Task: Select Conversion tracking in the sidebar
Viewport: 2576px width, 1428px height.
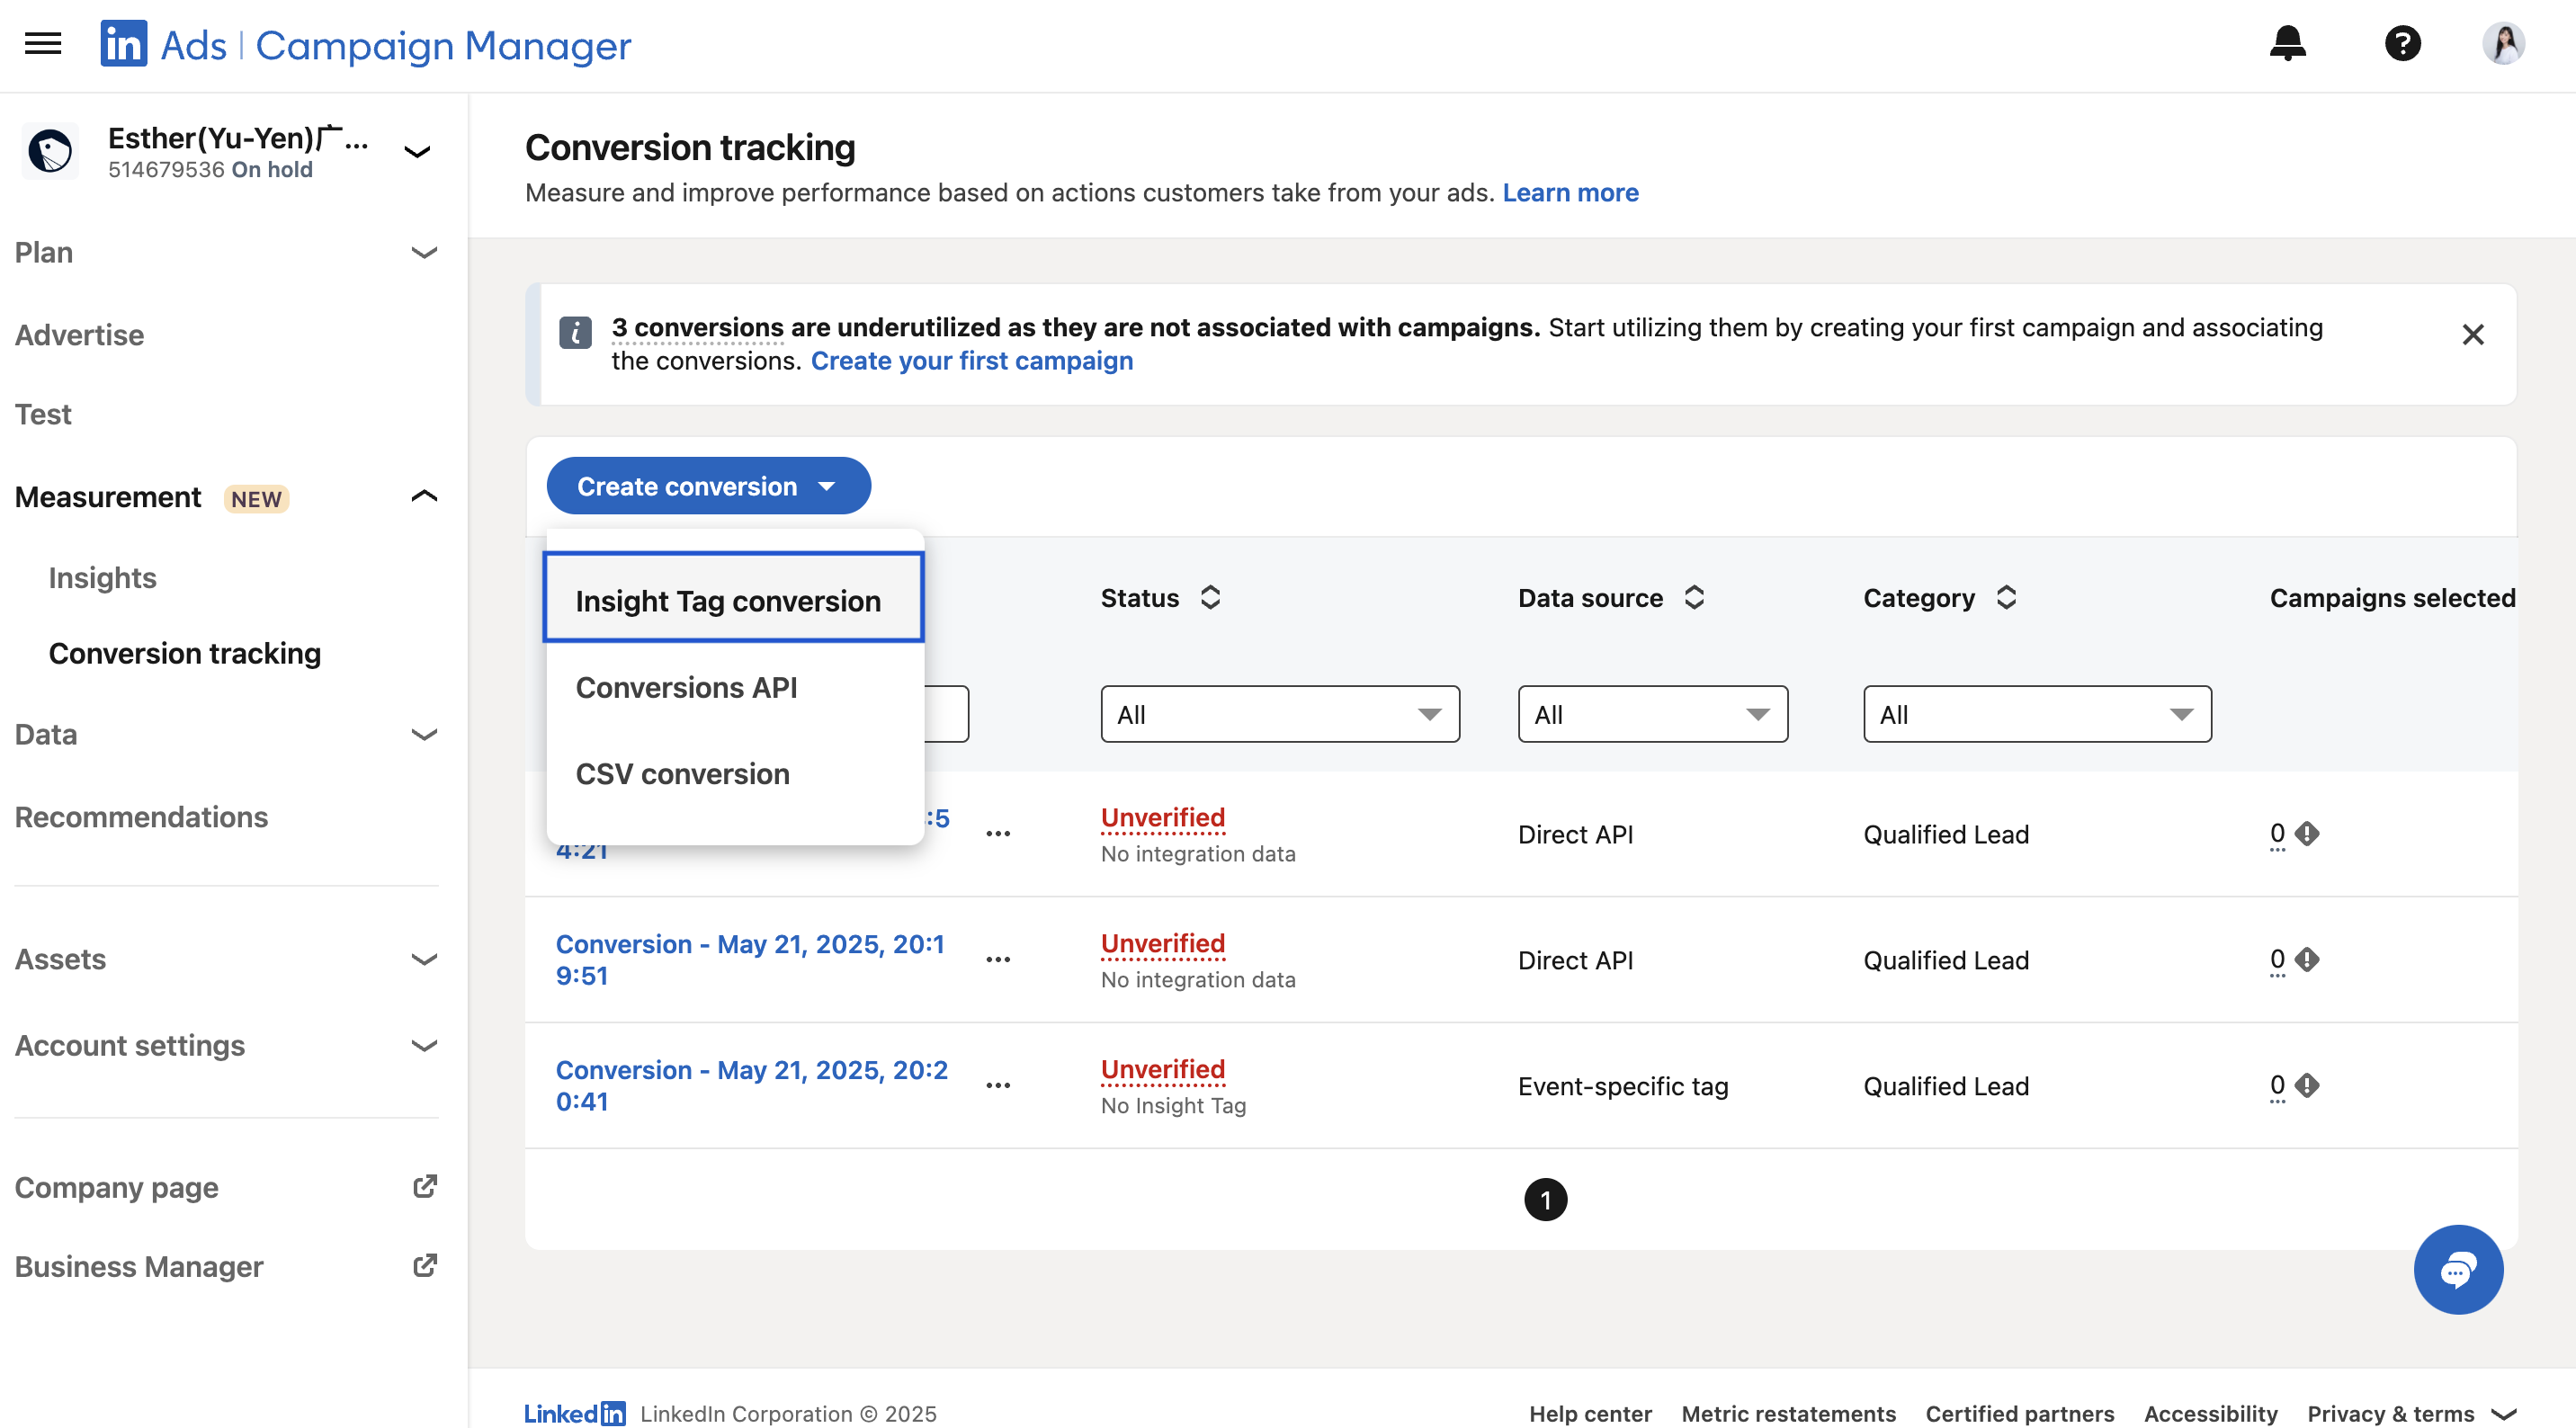Action: tap(185, 653)
